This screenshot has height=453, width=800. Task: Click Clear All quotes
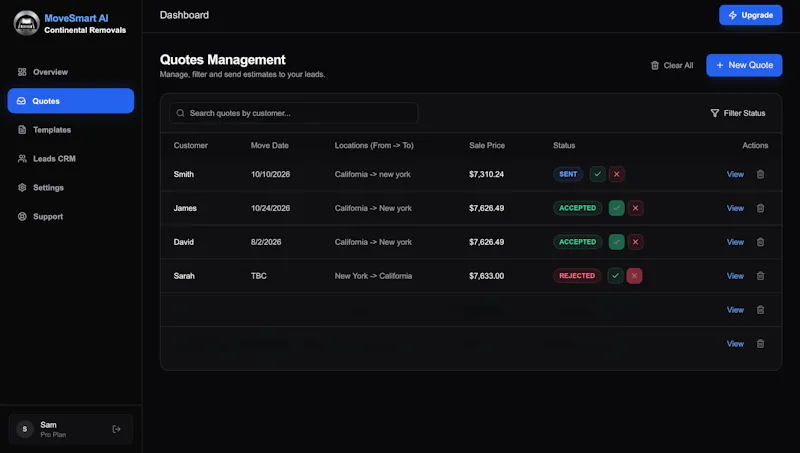point(672,65)
